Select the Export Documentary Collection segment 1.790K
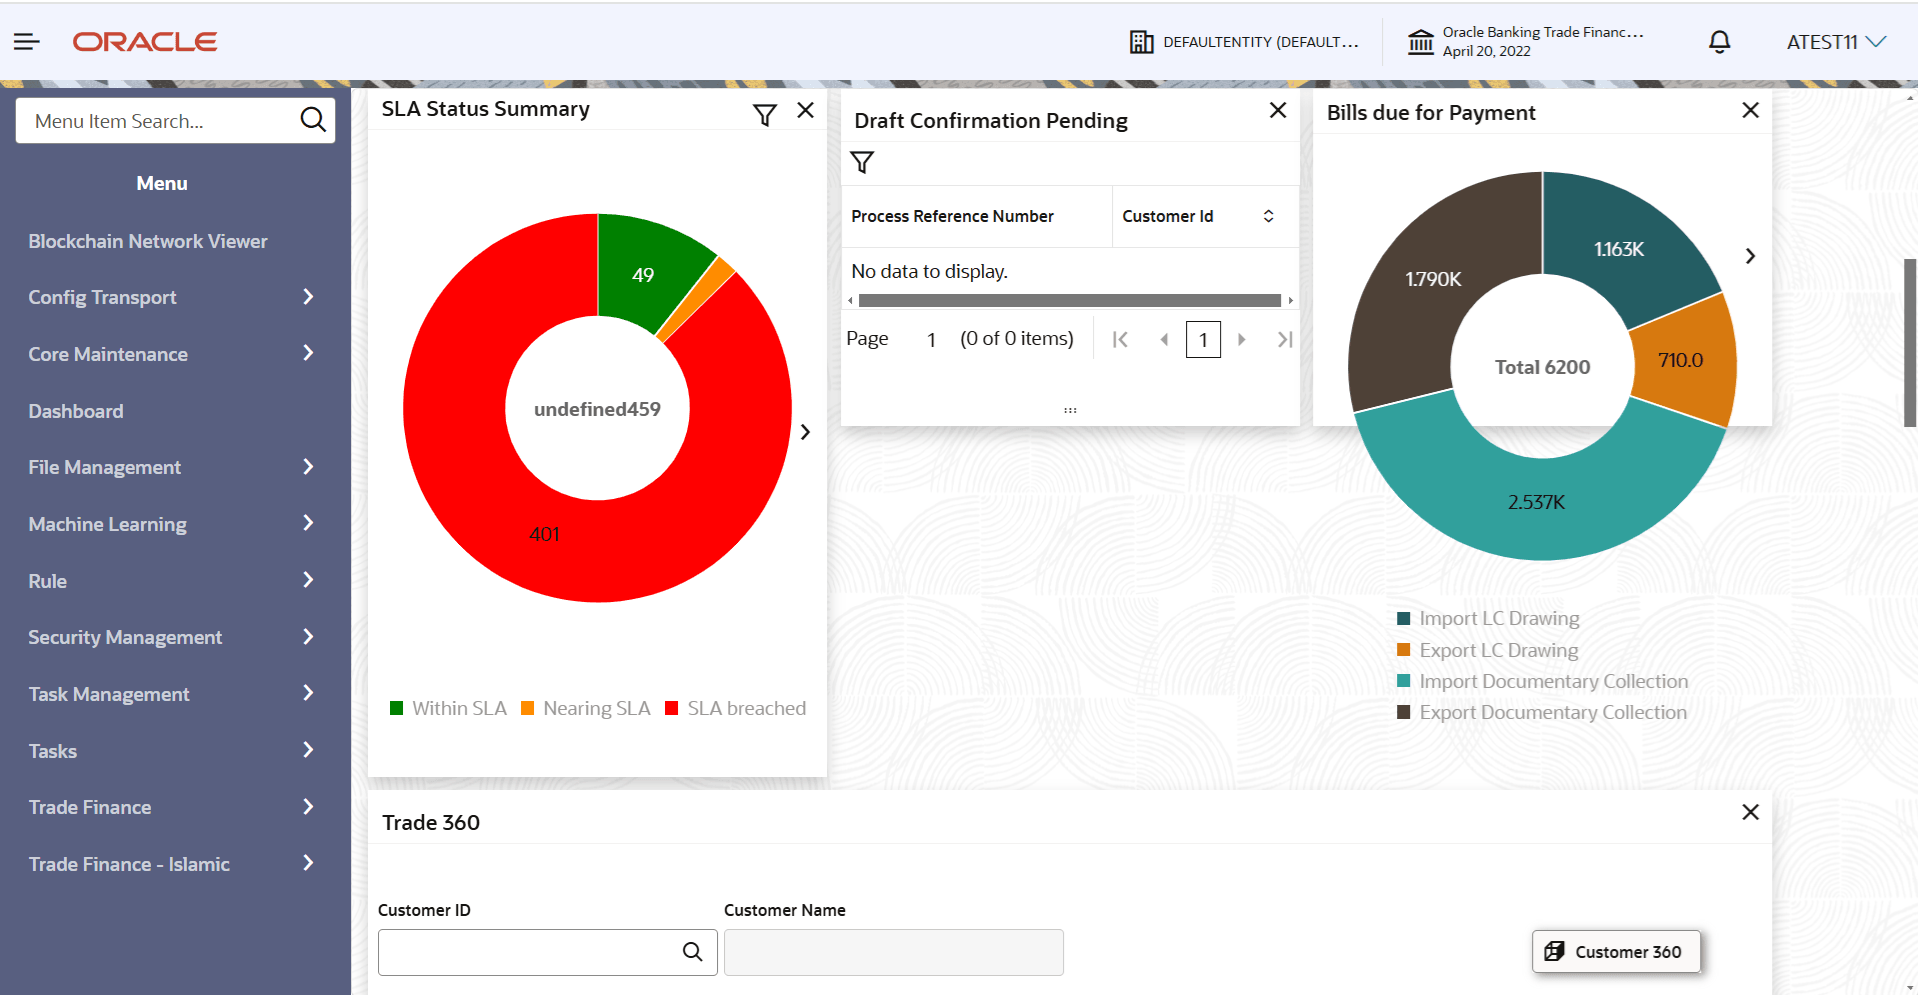1918x995 pixels. click(x=1433, y=279)
